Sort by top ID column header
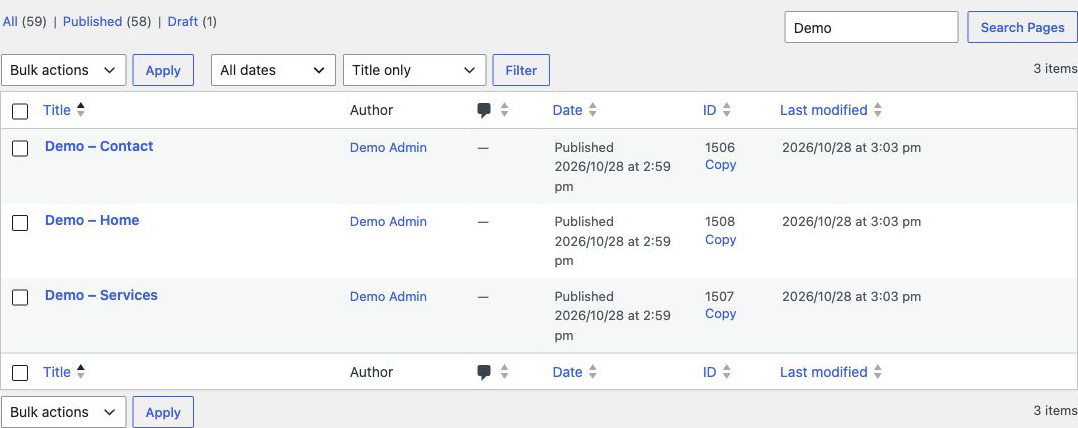The width and height of the screenshot is (1078, 428). tap(710, 110)
